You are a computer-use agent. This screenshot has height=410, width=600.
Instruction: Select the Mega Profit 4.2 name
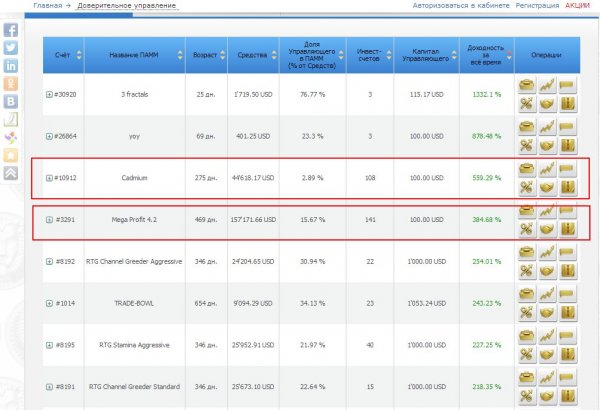coord(134,220)
